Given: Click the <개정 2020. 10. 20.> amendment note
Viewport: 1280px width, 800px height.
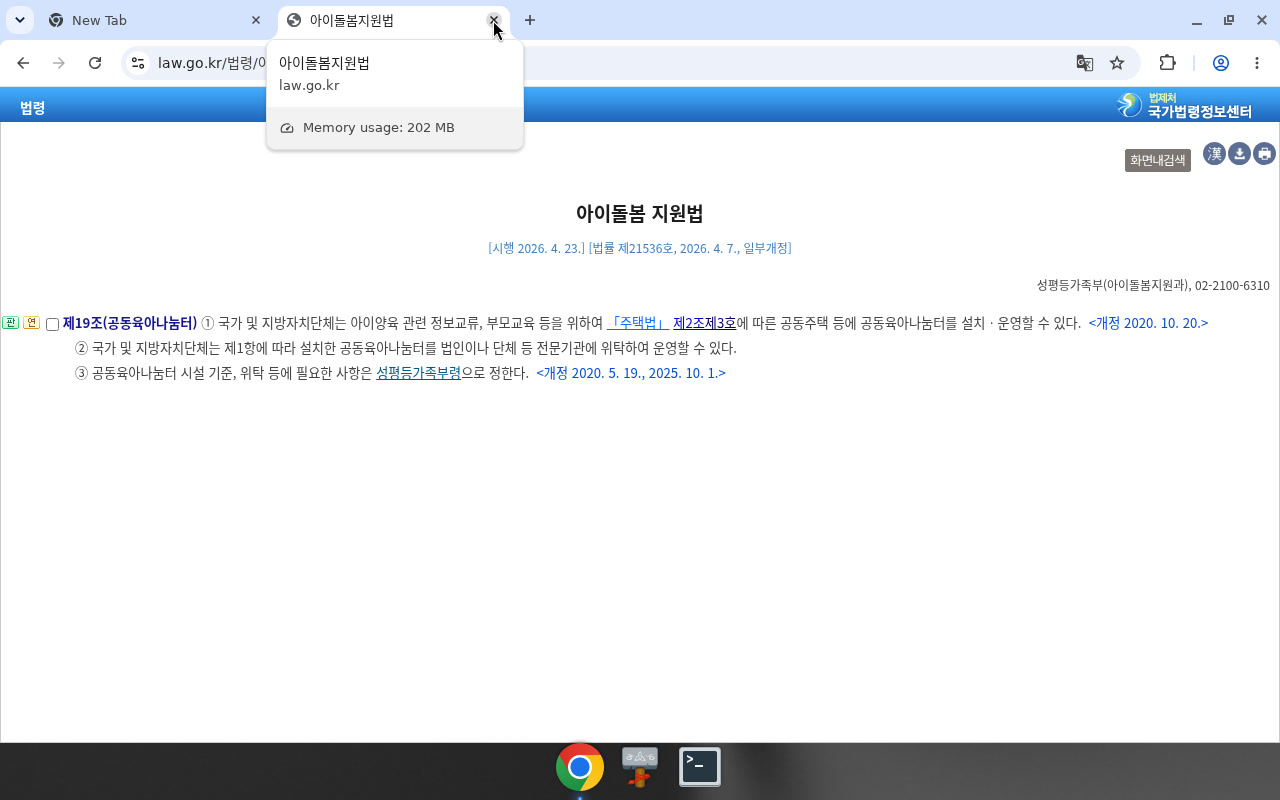Looking at the screenshot, I should tap(1148, 323).
